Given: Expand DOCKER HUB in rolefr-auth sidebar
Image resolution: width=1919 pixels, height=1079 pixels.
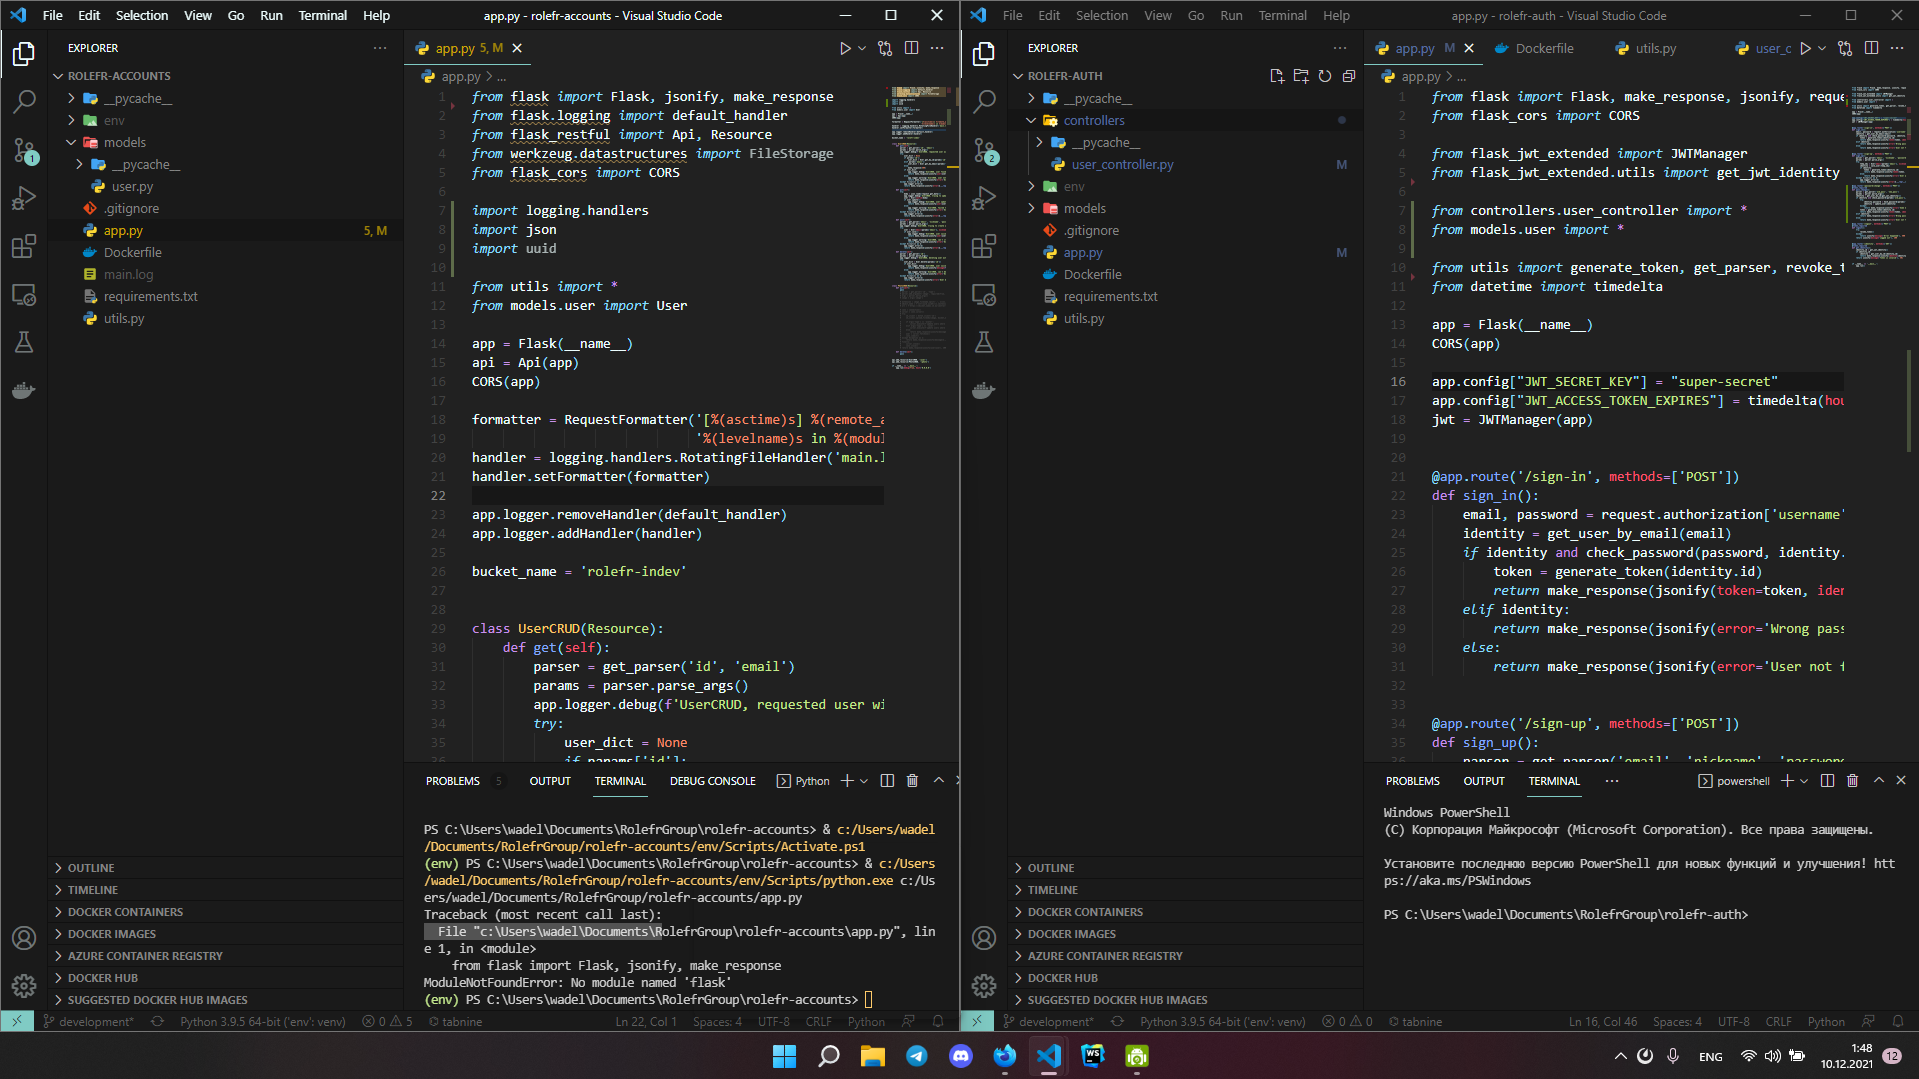Looking at the screenshot, I should pyautogui.click(x=1185, y=978).
